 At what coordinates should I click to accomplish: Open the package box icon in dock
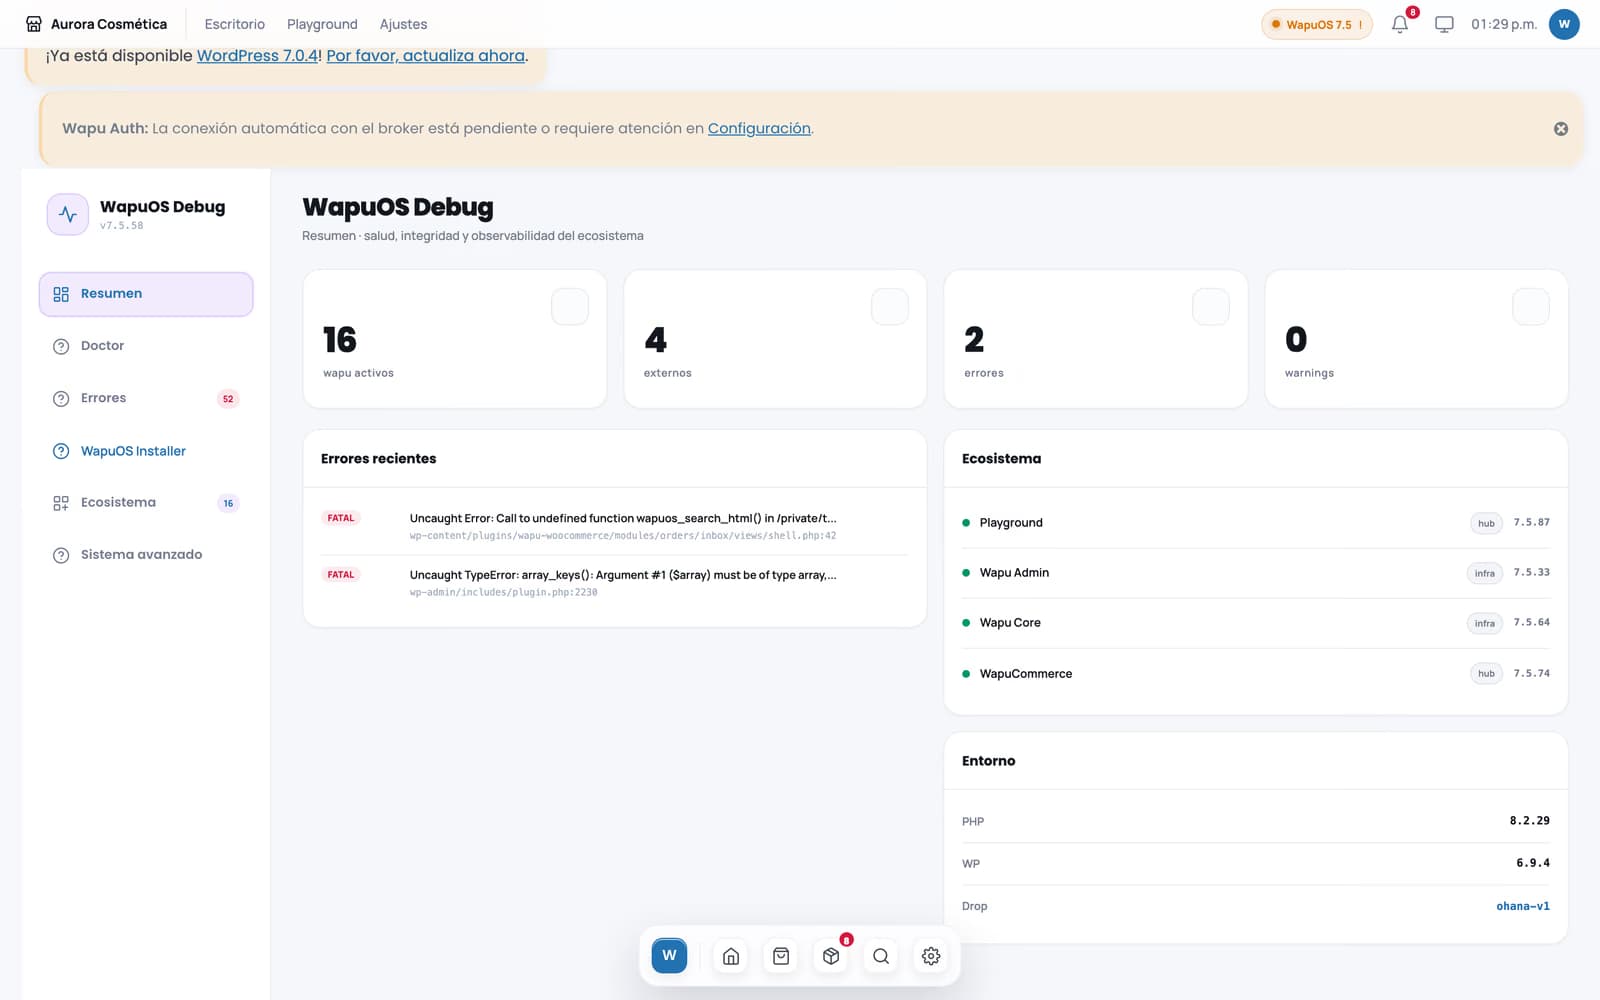(831, 956)
